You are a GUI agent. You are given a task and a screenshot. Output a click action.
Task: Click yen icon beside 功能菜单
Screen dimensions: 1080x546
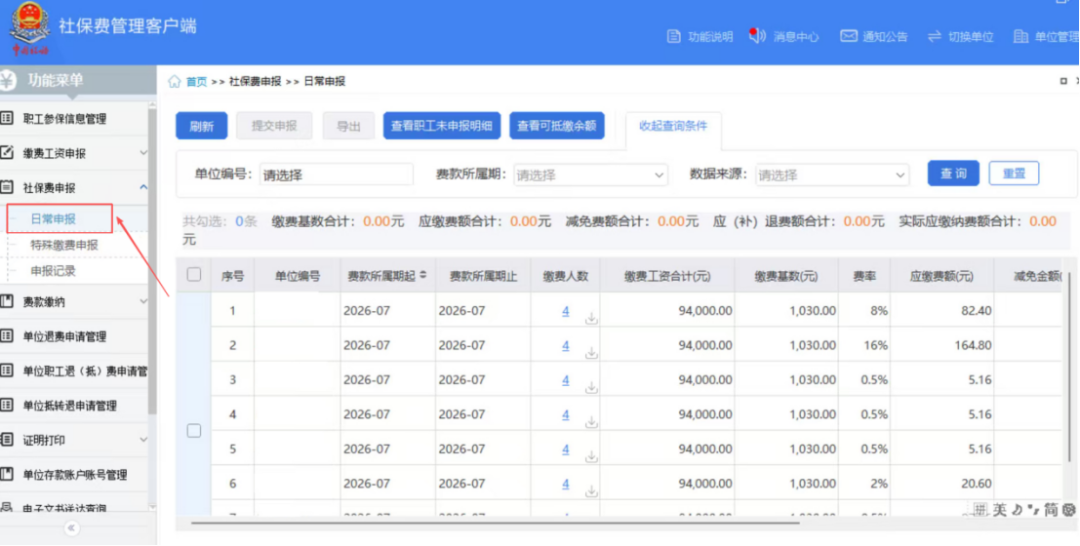(8, 81)
